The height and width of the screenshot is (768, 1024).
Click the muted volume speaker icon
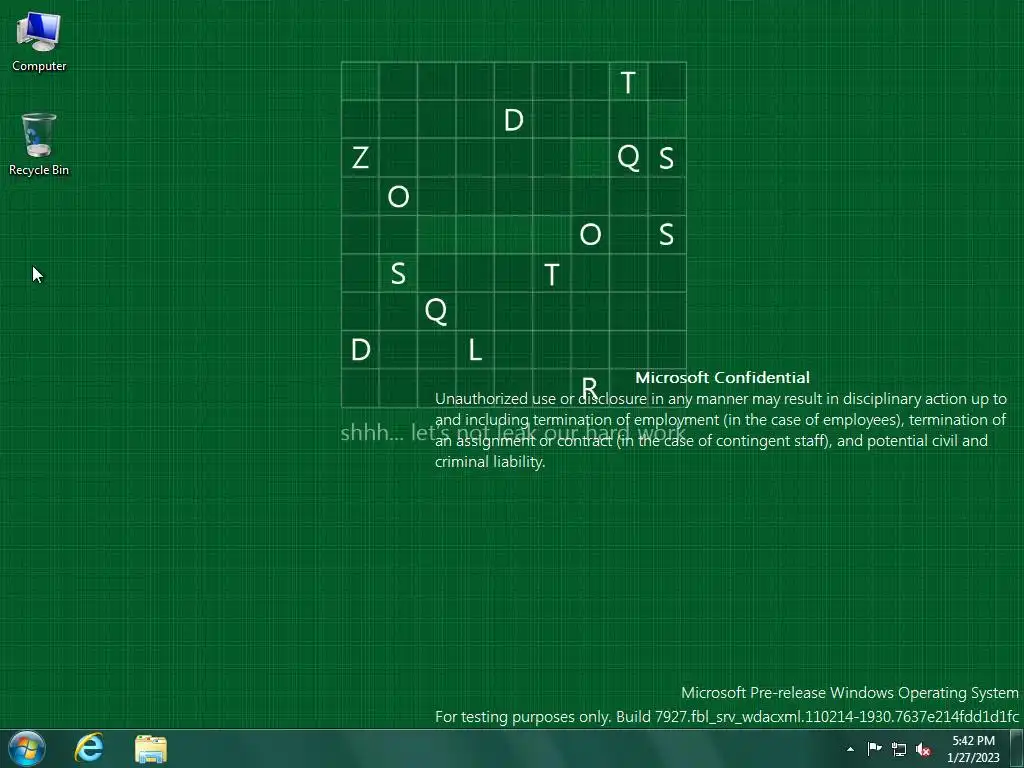923,750
